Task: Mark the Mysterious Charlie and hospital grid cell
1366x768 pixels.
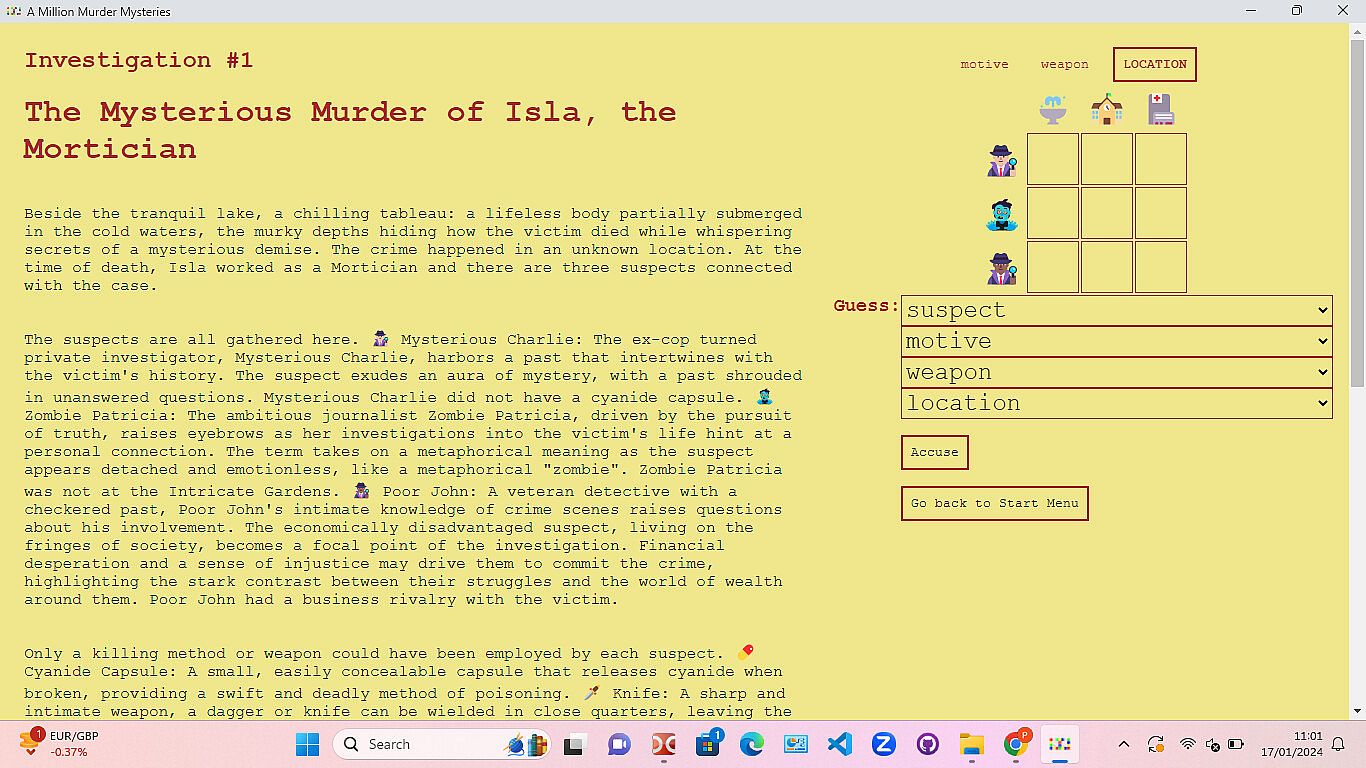Action: pyautogui.click(x=1161, y=159)
